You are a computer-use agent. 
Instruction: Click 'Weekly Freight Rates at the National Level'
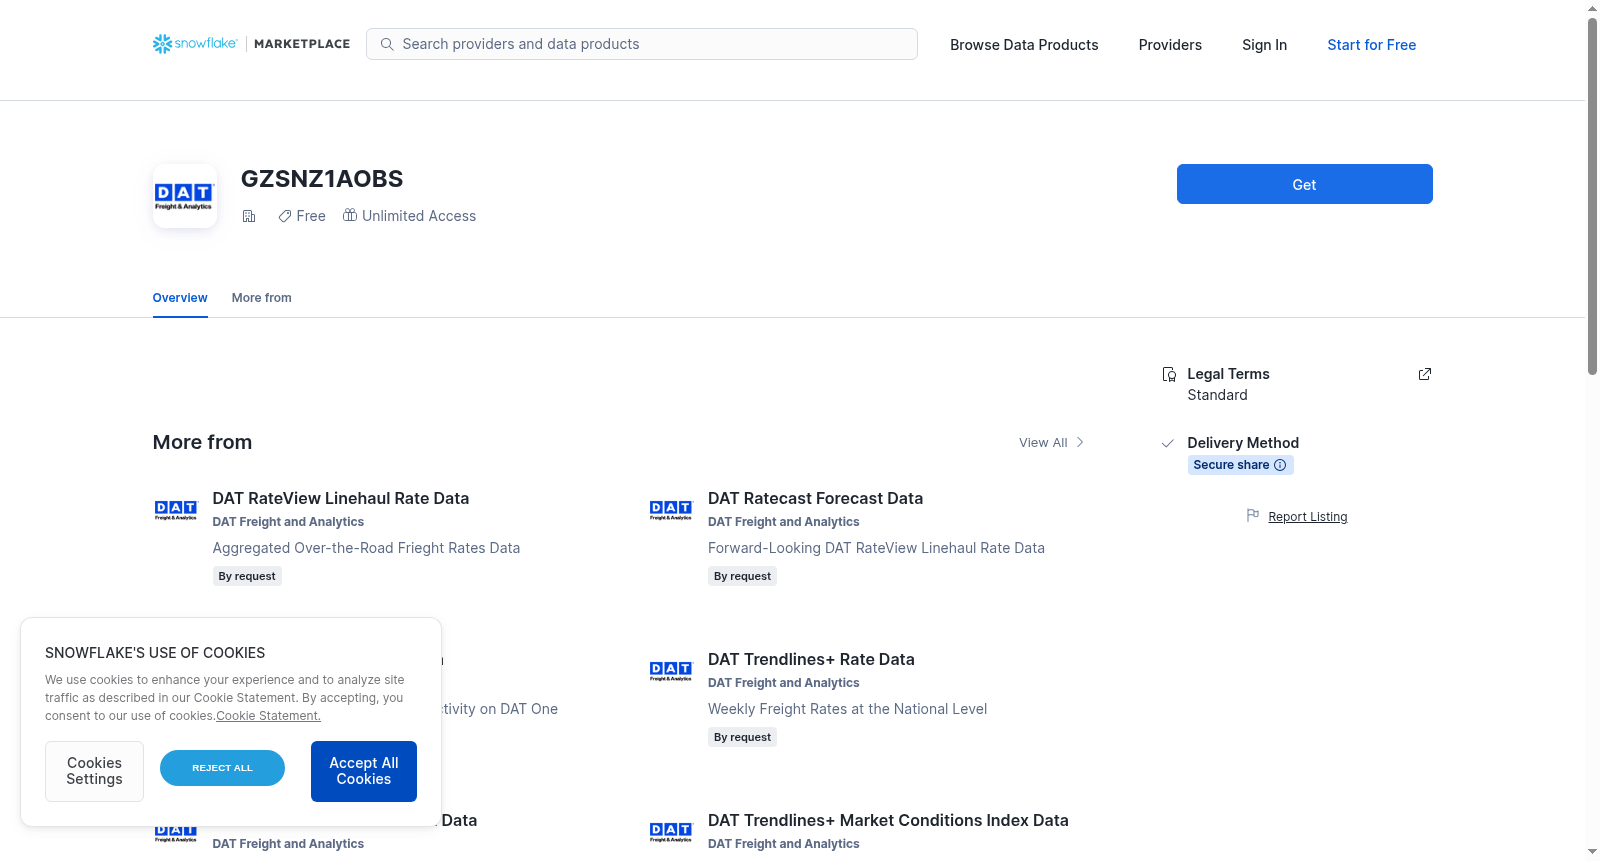[x=847, y=709]
